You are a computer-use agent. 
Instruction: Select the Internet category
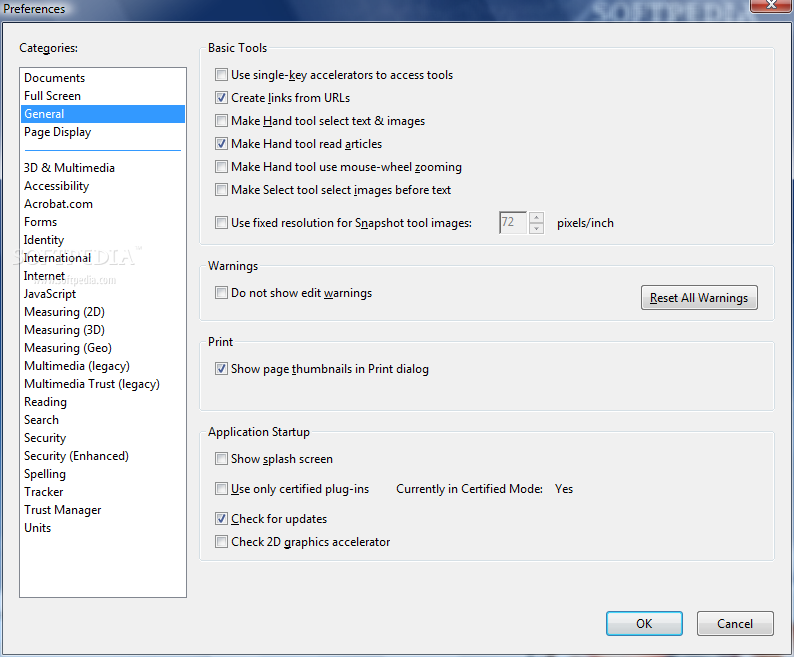pos(103,276)
